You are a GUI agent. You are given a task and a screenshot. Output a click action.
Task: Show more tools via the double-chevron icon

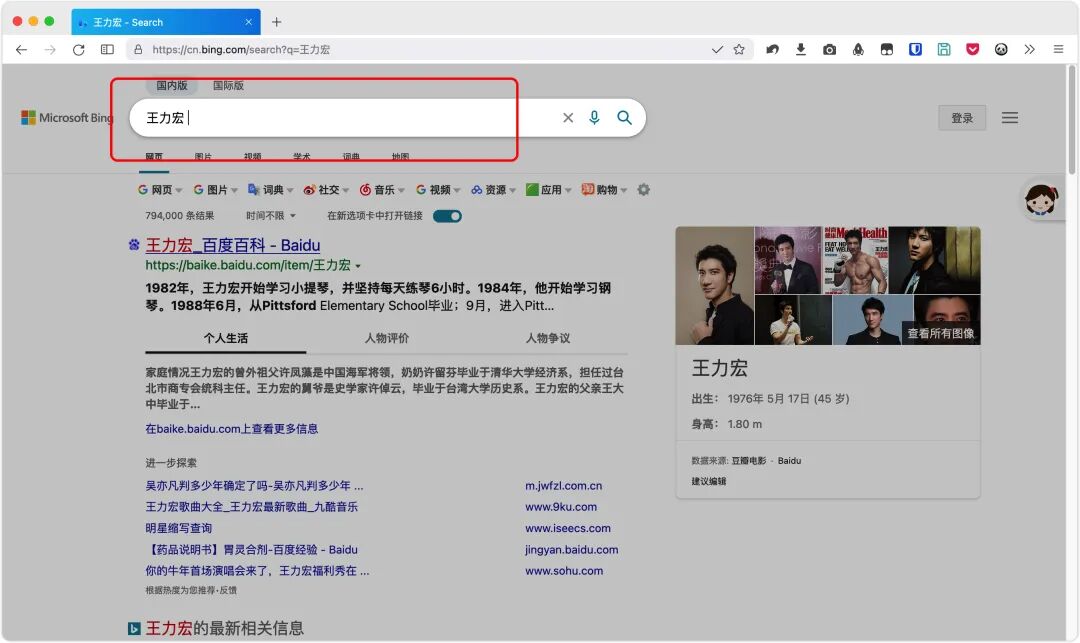(x=1030, y=50)
